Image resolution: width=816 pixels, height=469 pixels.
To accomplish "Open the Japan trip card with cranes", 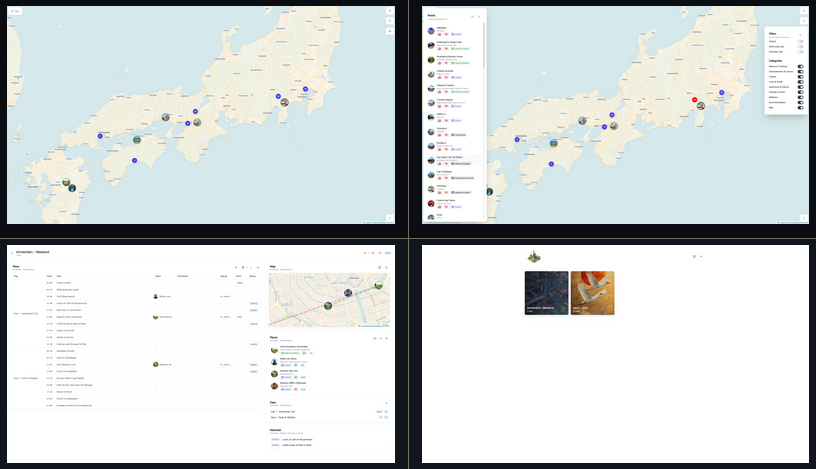I will pyautogui.click(x=592, y=293).
